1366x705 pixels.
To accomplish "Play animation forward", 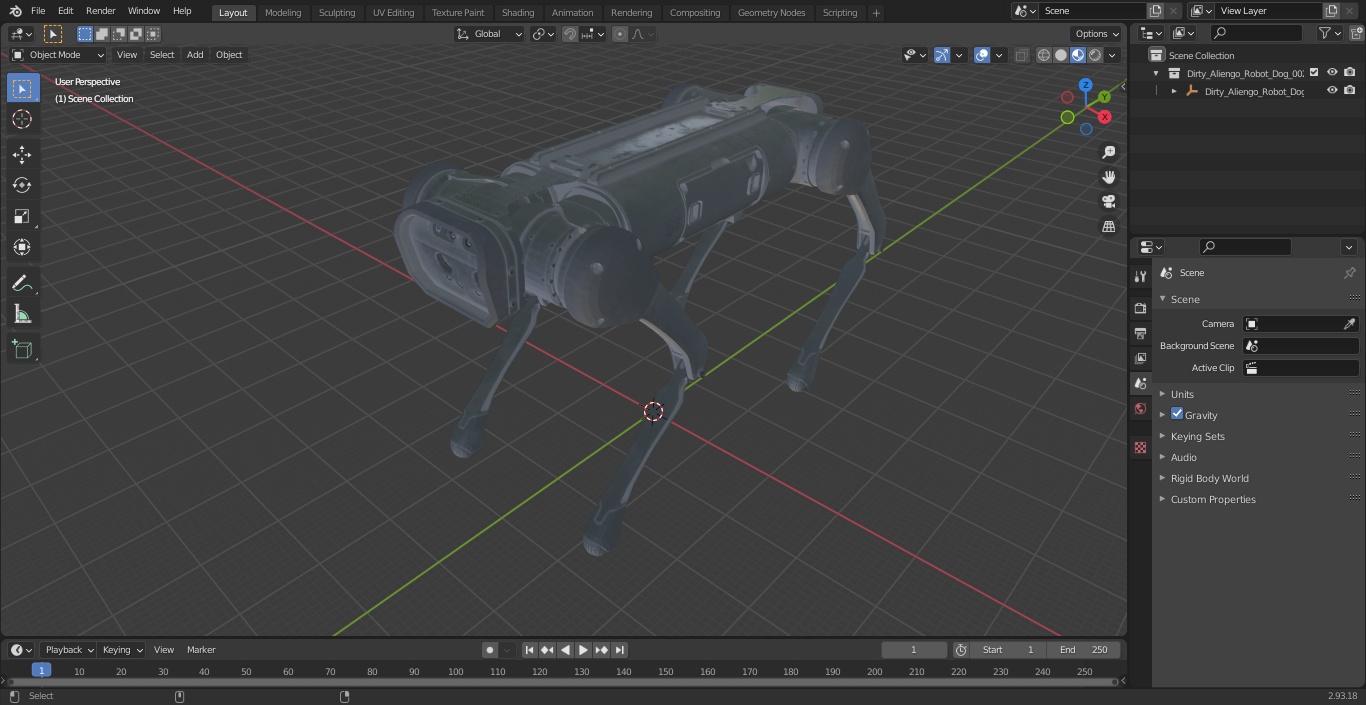I will (x=583, y=650).
